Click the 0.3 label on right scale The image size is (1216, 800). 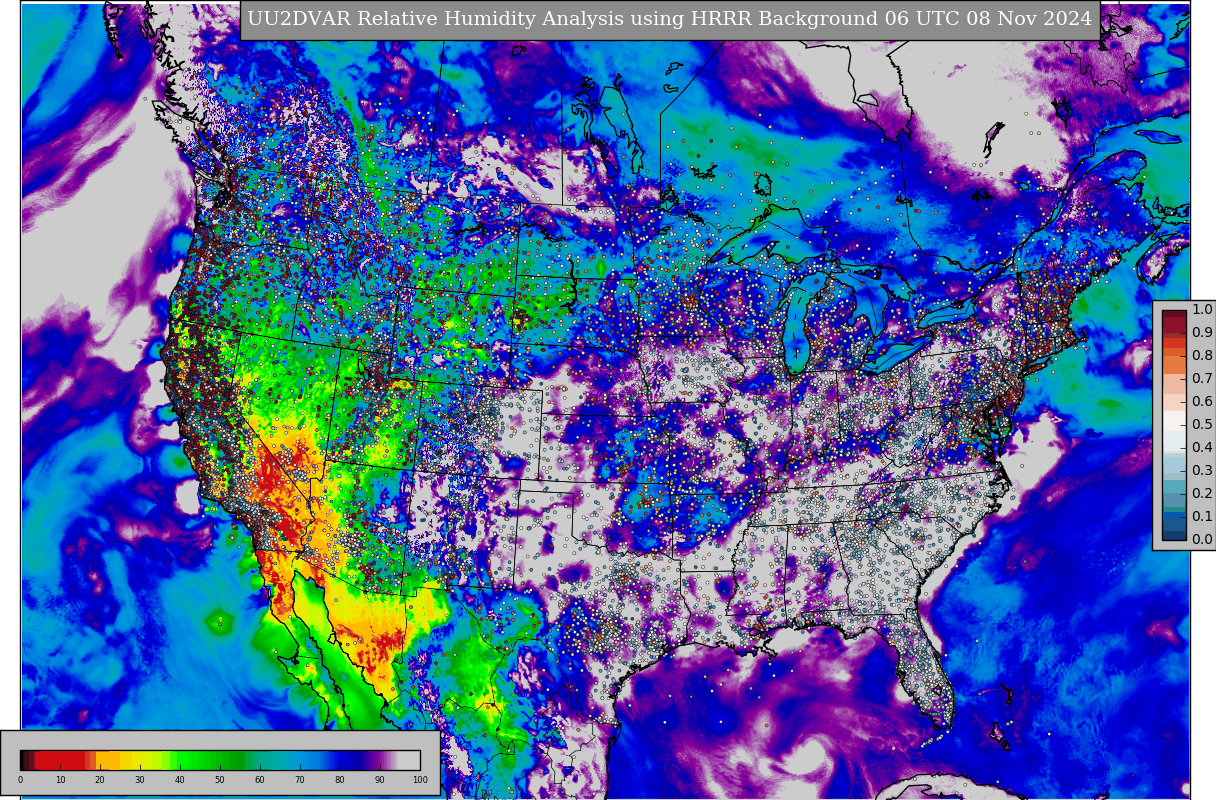(1202, 471)
